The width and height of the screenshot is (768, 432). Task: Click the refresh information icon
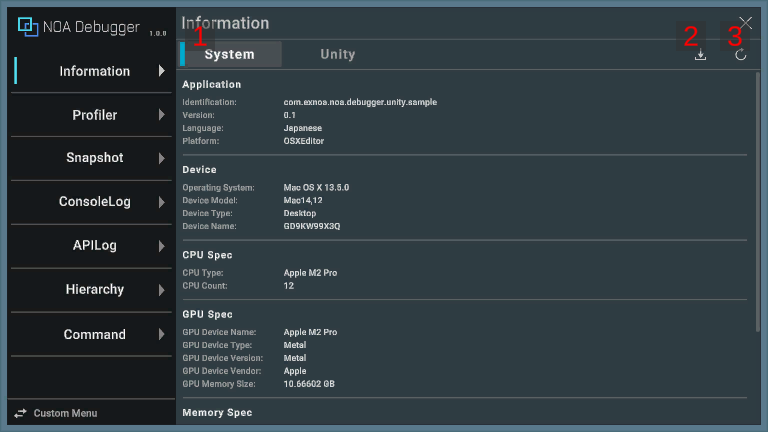(741, 54)
